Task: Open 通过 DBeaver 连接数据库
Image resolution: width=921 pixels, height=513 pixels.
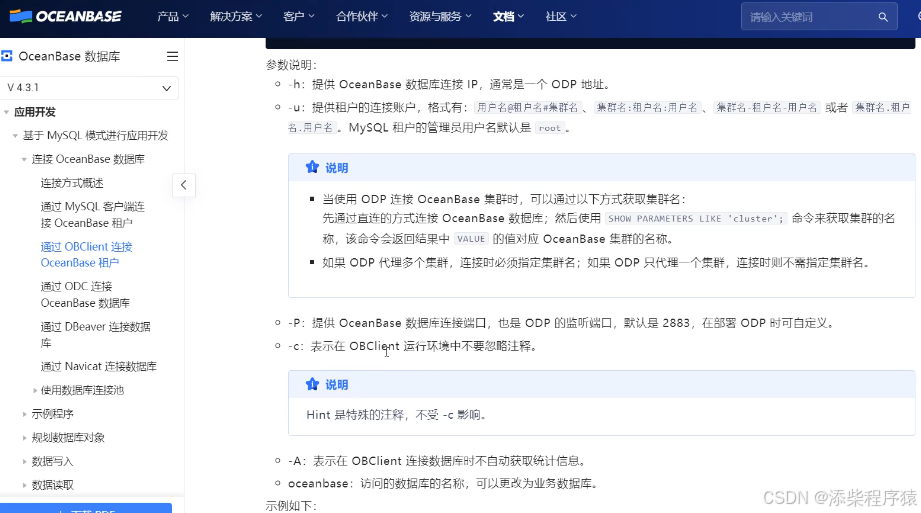Action: point(95,334)
